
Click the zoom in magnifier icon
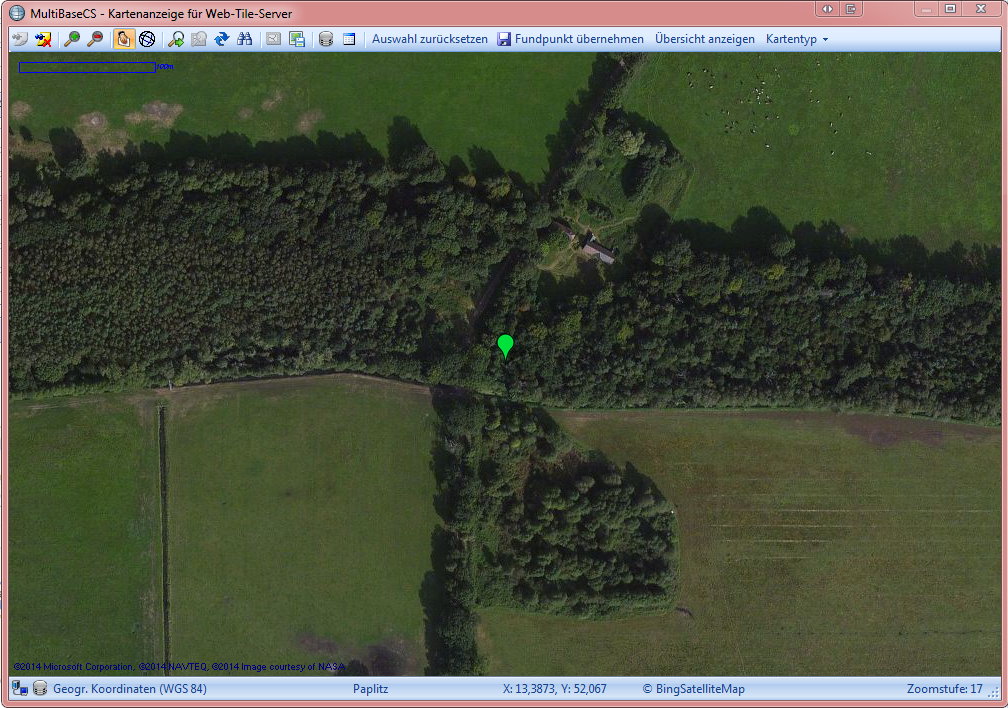(71, 39)
